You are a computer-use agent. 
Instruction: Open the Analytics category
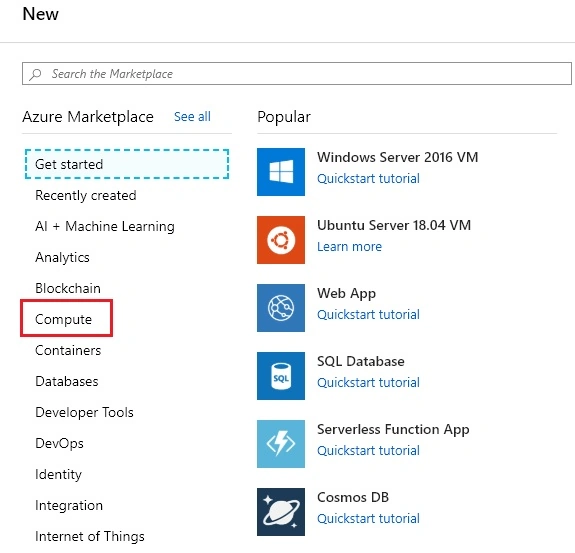click(62, 257)
